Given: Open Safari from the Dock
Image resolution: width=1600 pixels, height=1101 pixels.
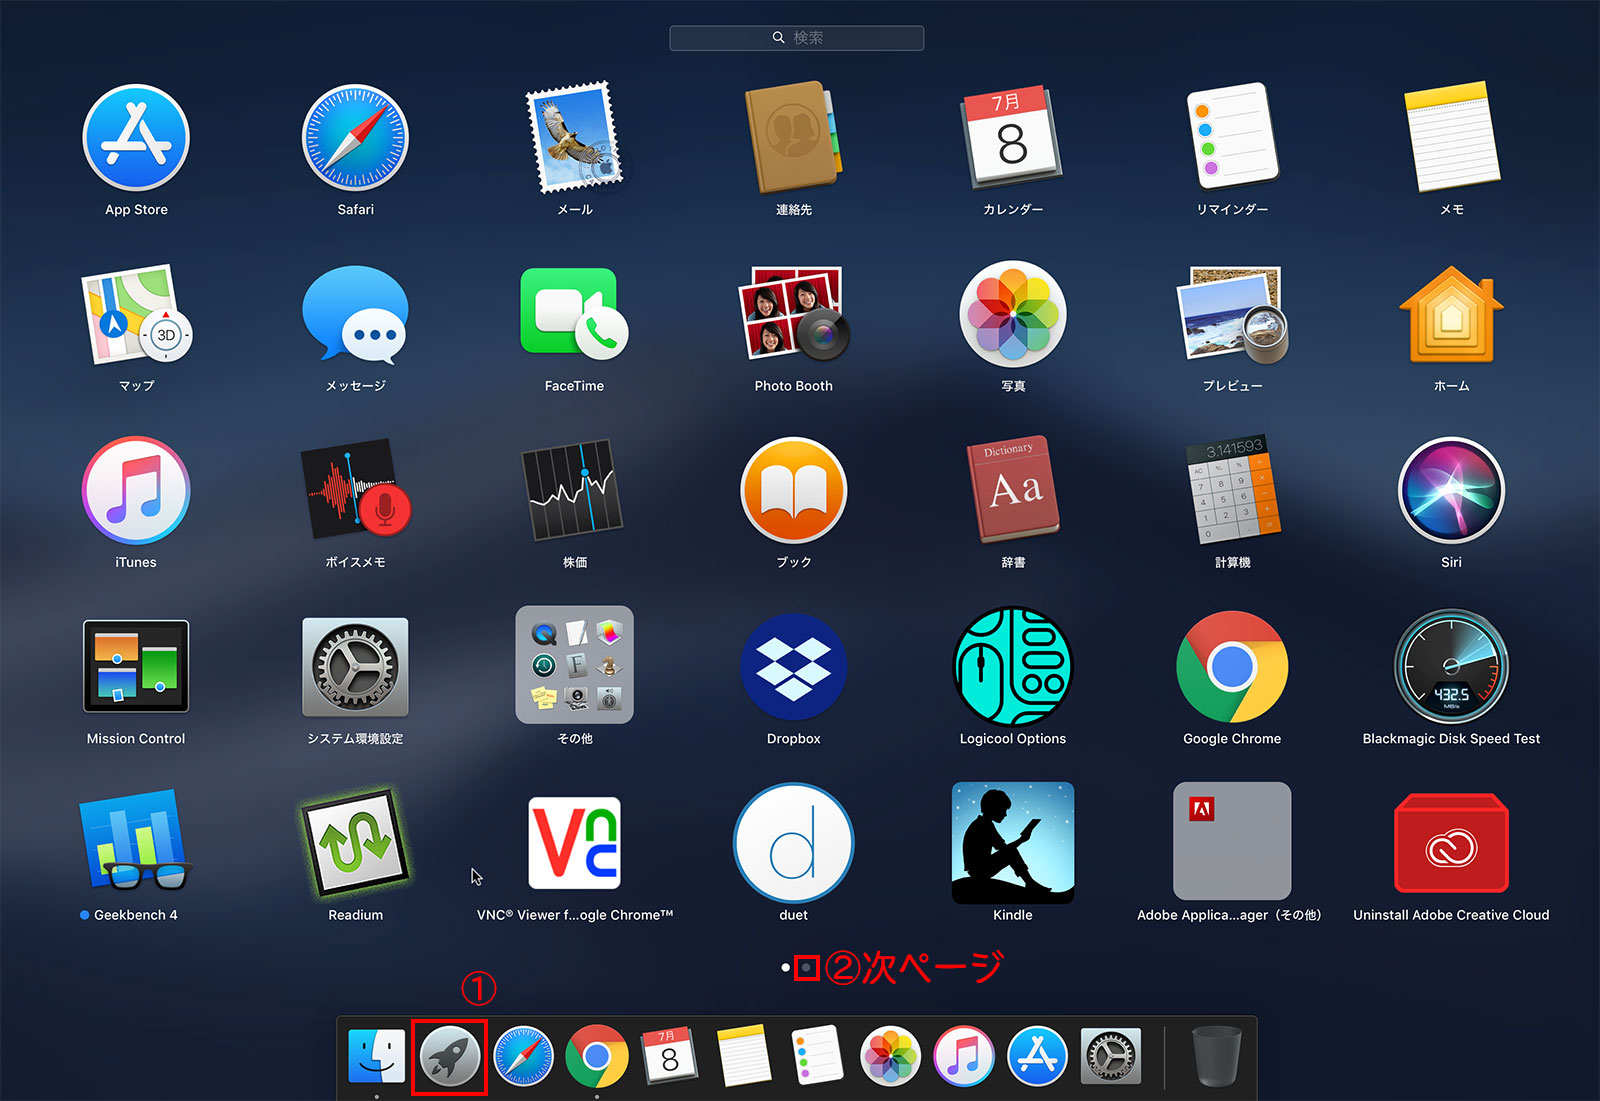Looking at the screenshot, I should [x=523, y=1056].
